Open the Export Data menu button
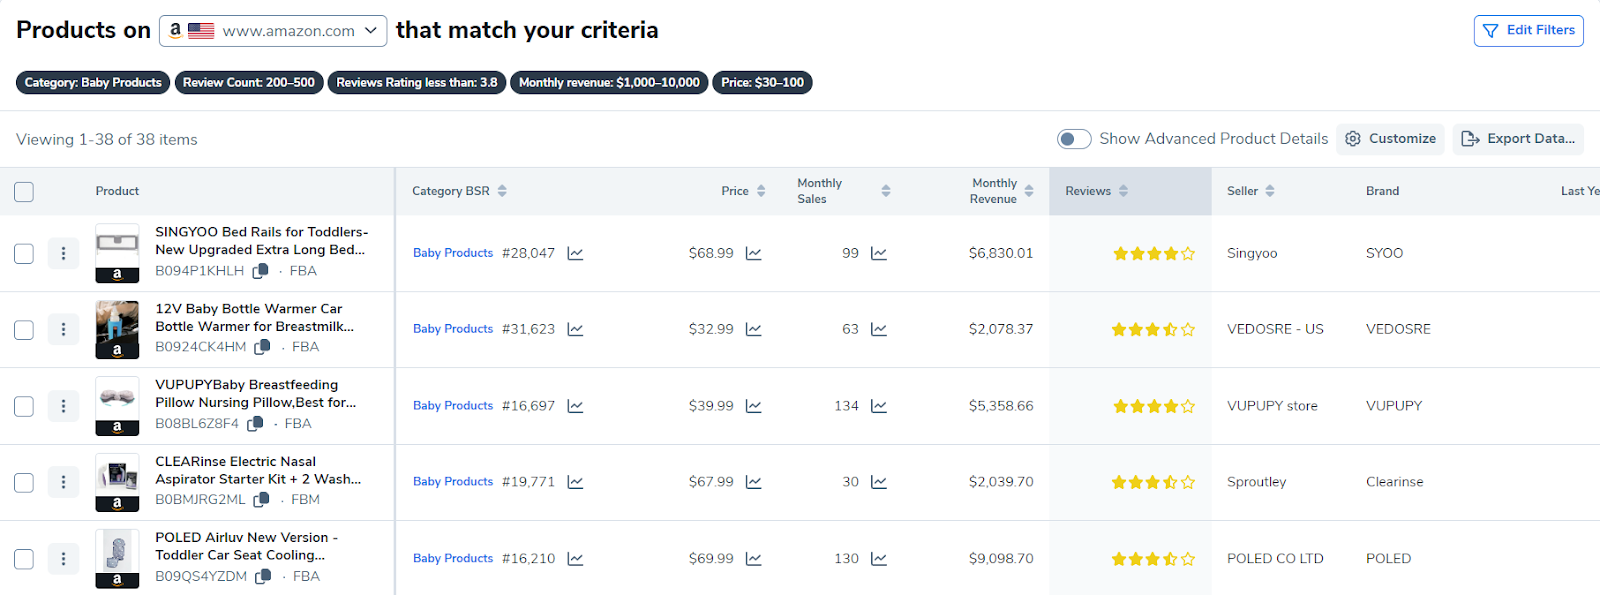 coord(1518,139)
